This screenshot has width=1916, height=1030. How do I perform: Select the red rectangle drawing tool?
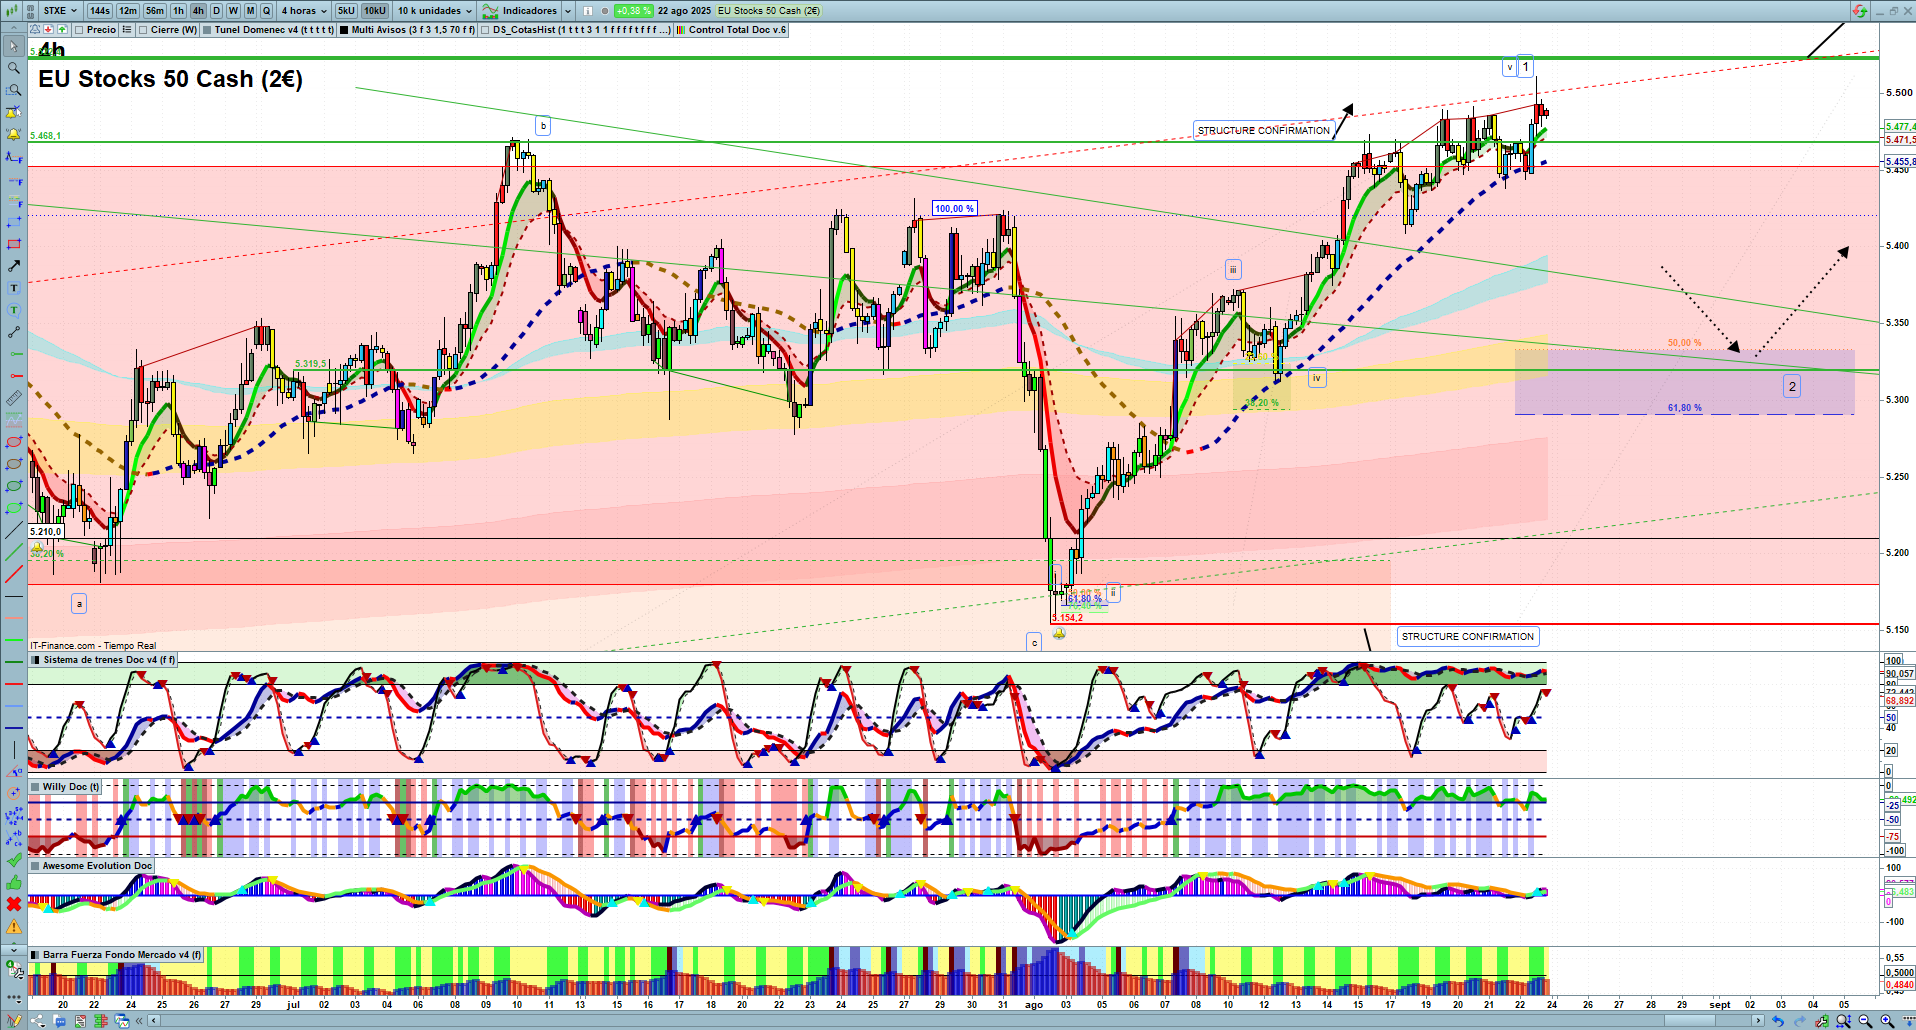coord(14,244)
